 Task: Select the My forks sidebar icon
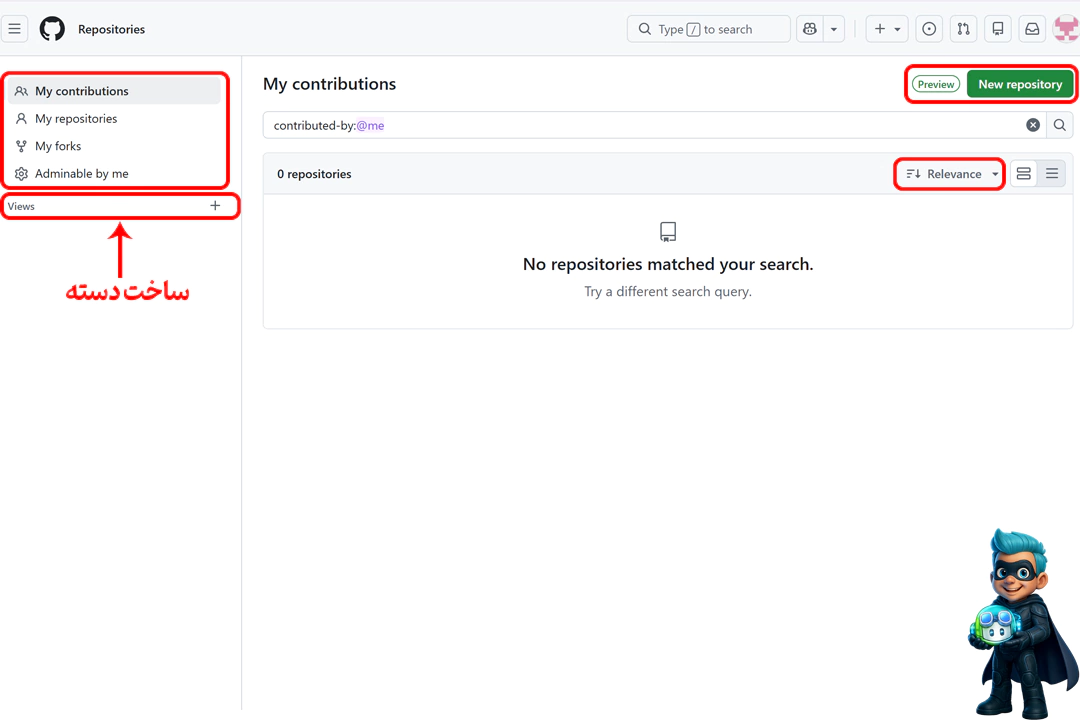click(21, 146)
